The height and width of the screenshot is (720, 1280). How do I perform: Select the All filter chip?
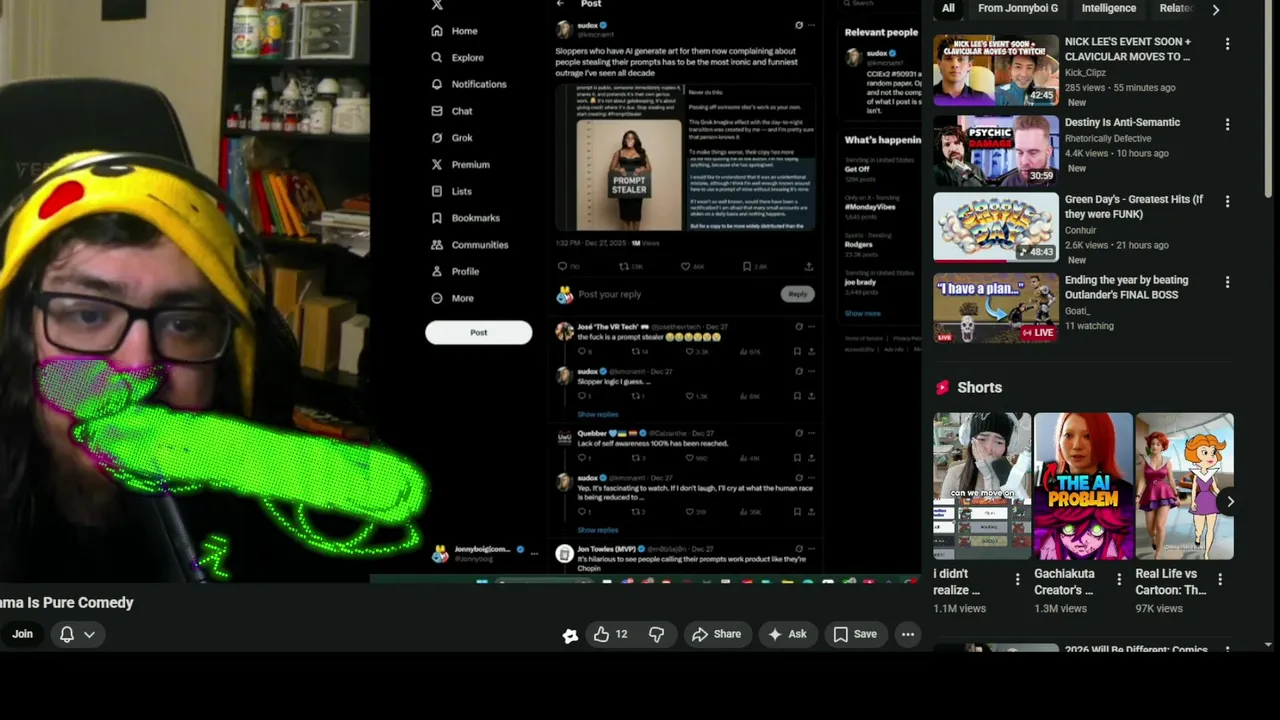948,8
